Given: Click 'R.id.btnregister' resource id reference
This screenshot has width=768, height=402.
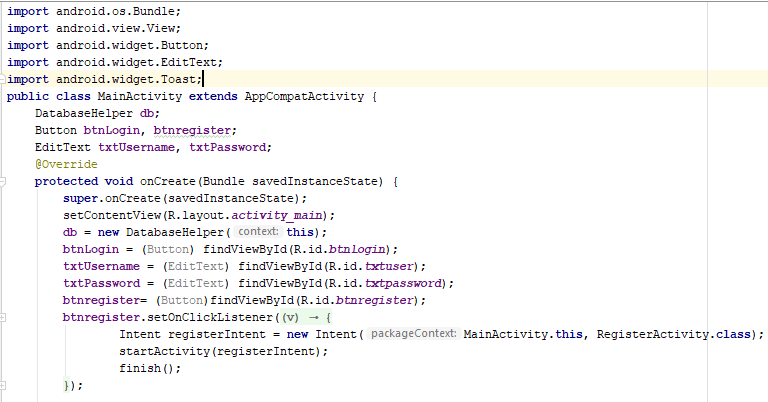Looking at the screenshot, I should point(357,300).
